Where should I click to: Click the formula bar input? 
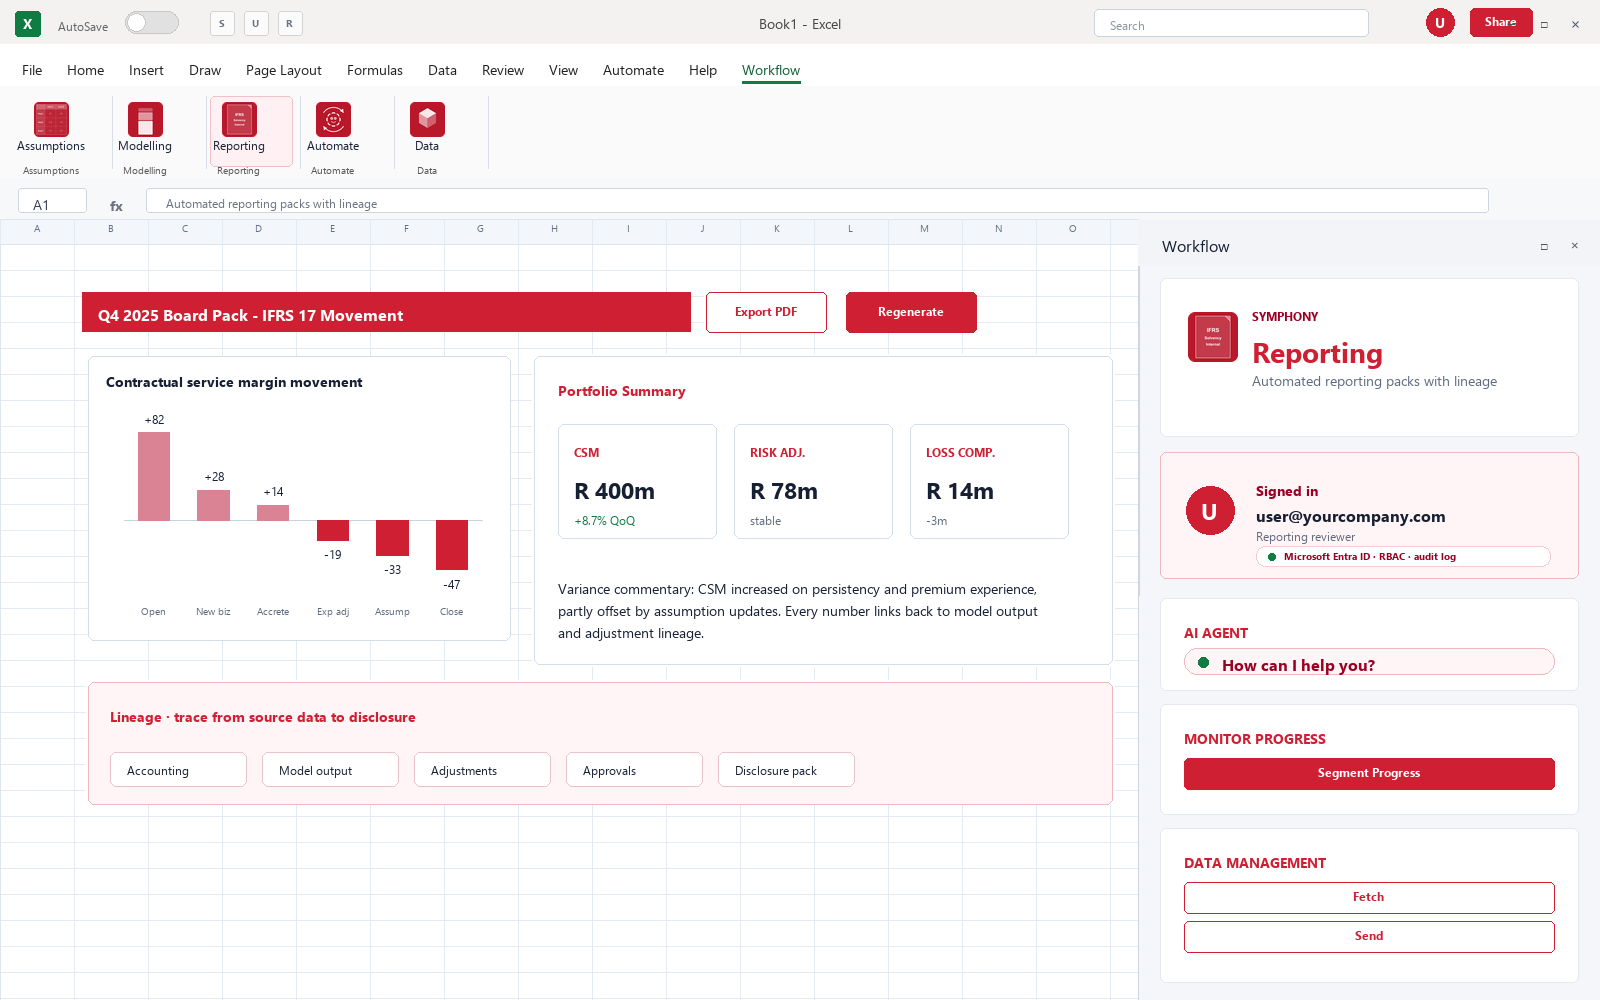pyautogui.click(x=817, y=202)
